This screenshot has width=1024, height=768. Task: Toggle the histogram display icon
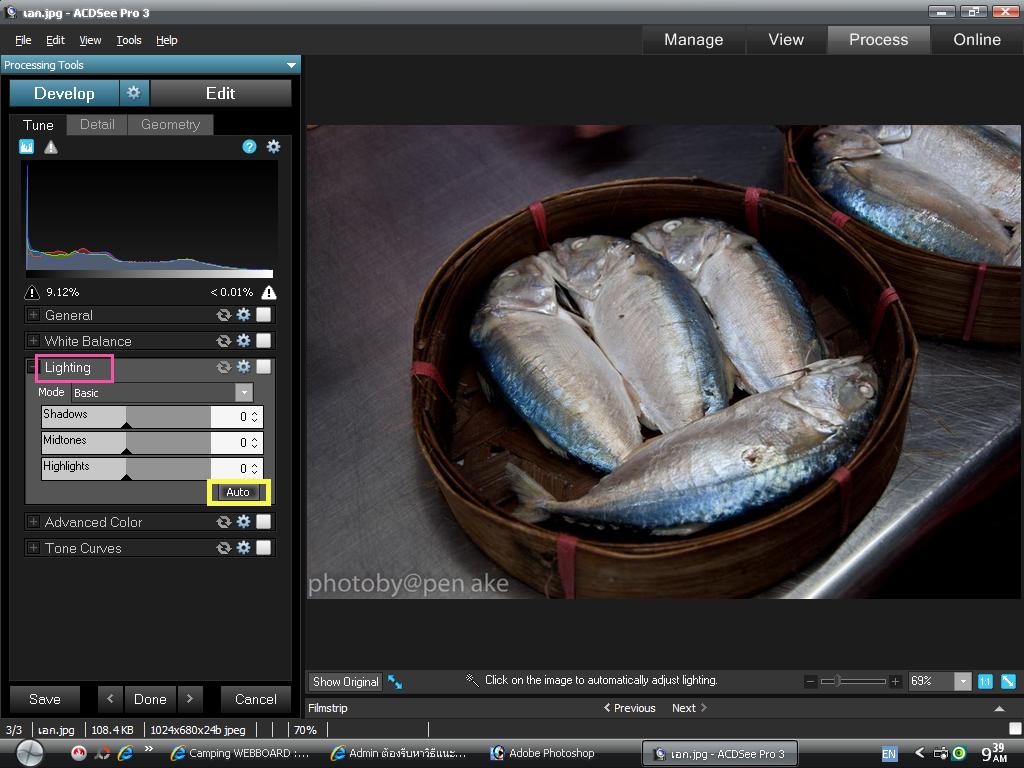tap(27, 147)
